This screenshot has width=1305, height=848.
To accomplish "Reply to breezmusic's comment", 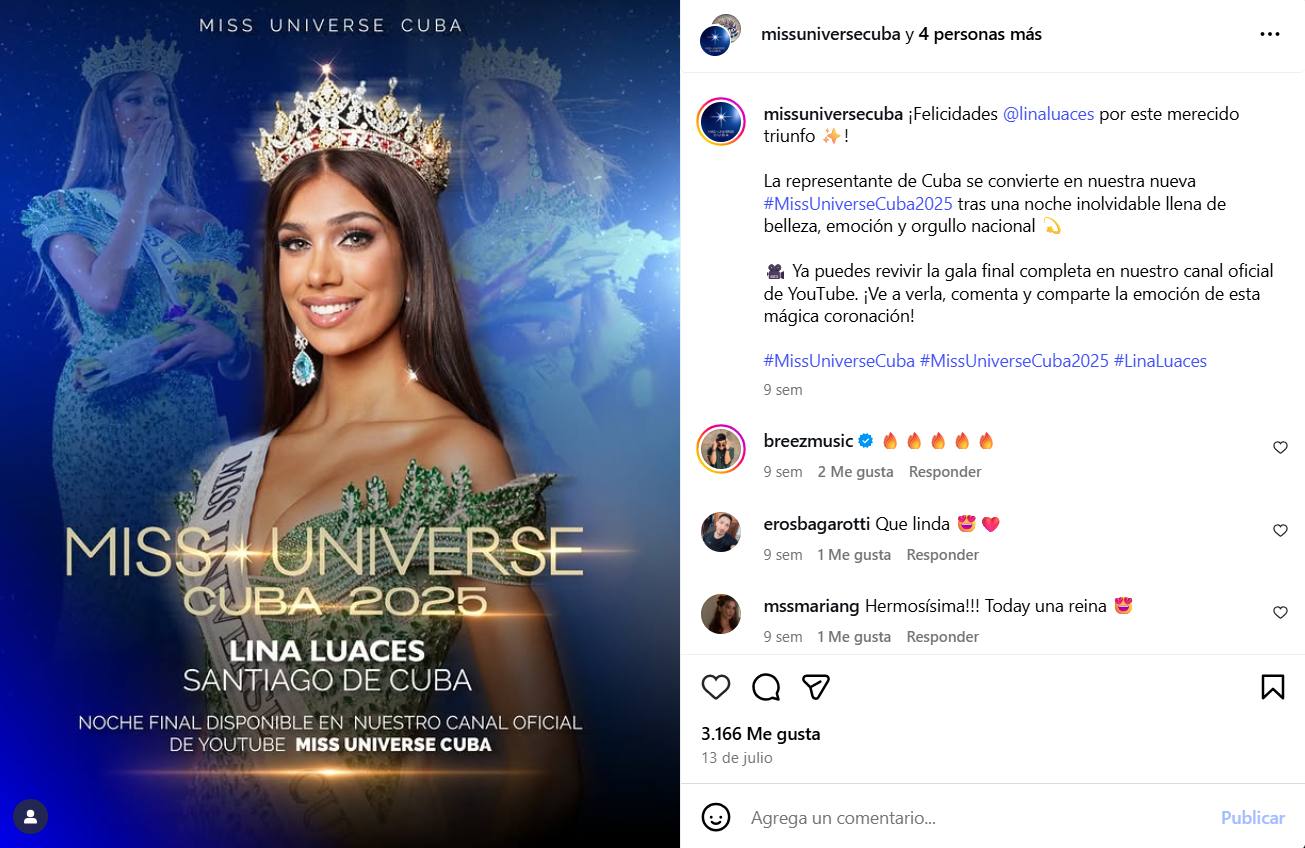I will [945, 472].
